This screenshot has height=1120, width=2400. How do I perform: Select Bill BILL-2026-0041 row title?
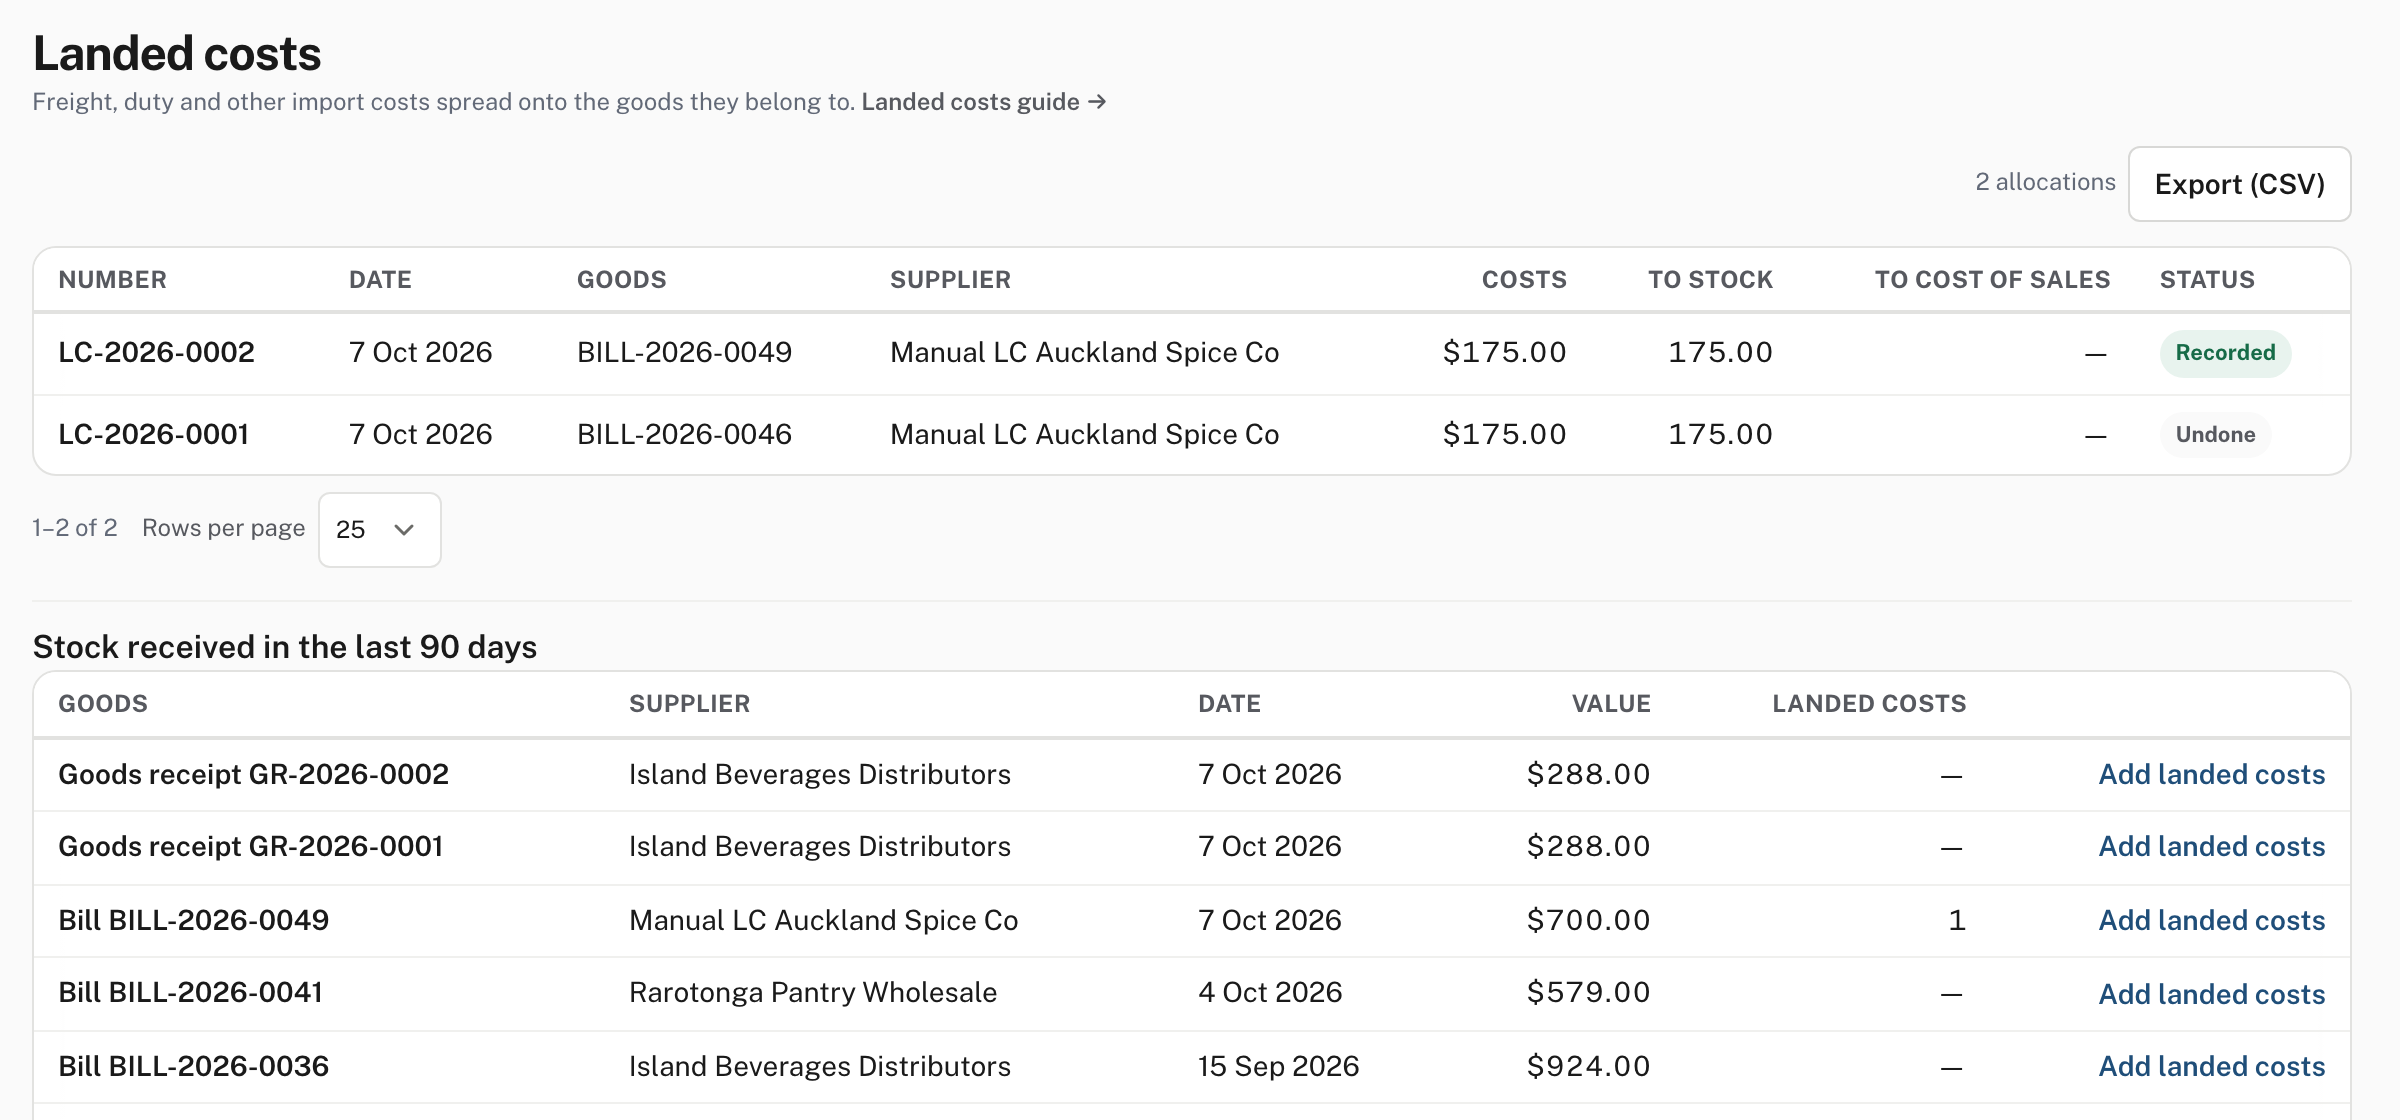tap(190, 992)
